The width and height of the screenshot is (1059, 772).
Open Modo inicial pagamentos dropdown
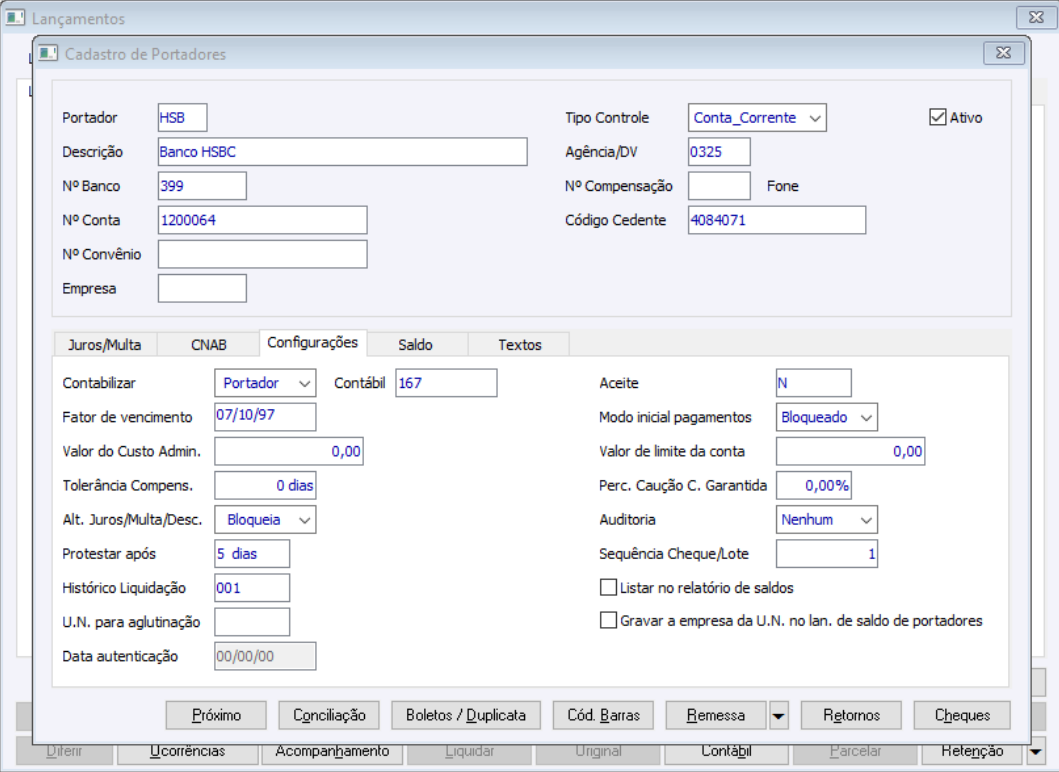[x=865, y=417]
